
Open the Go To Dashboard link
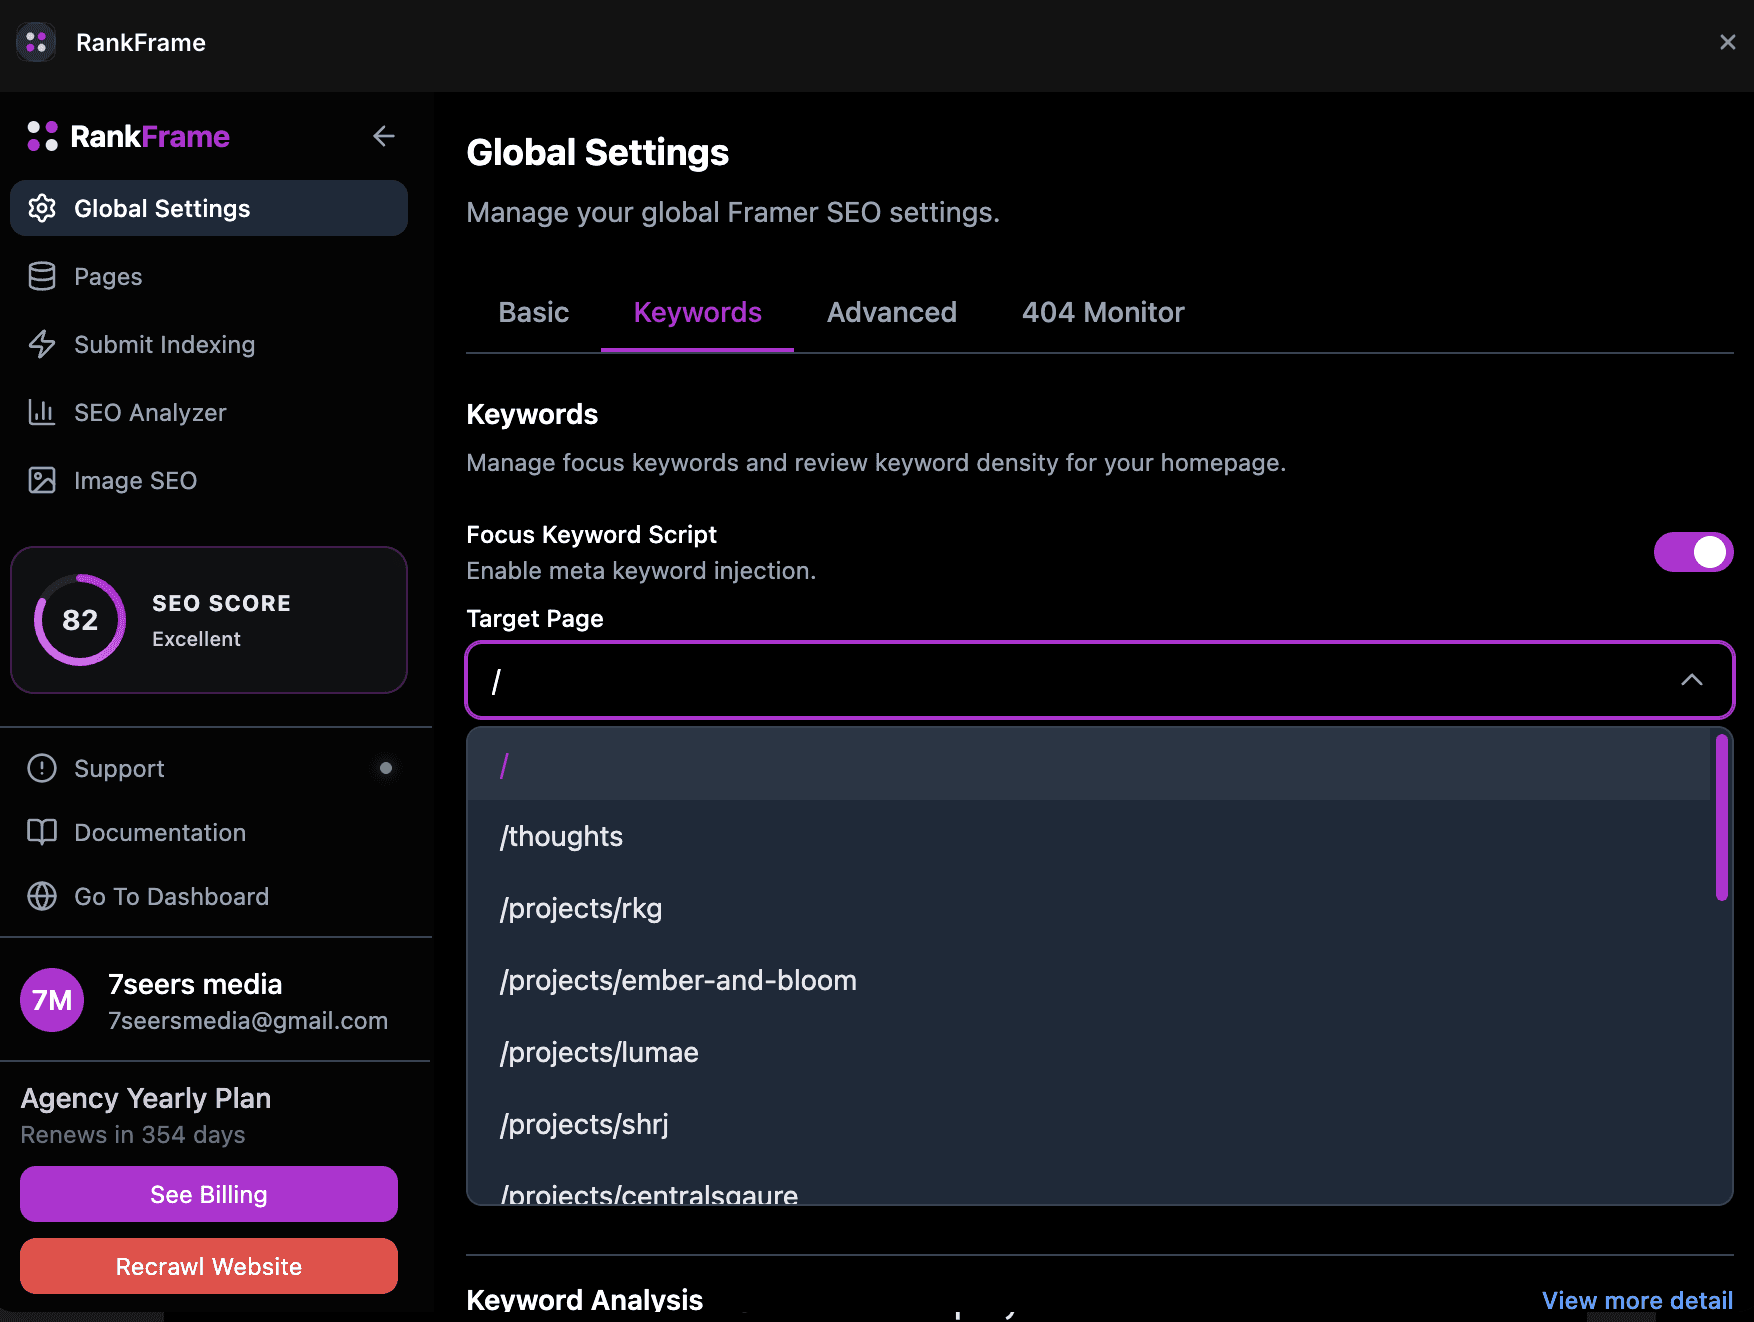[x=209, y=896]
